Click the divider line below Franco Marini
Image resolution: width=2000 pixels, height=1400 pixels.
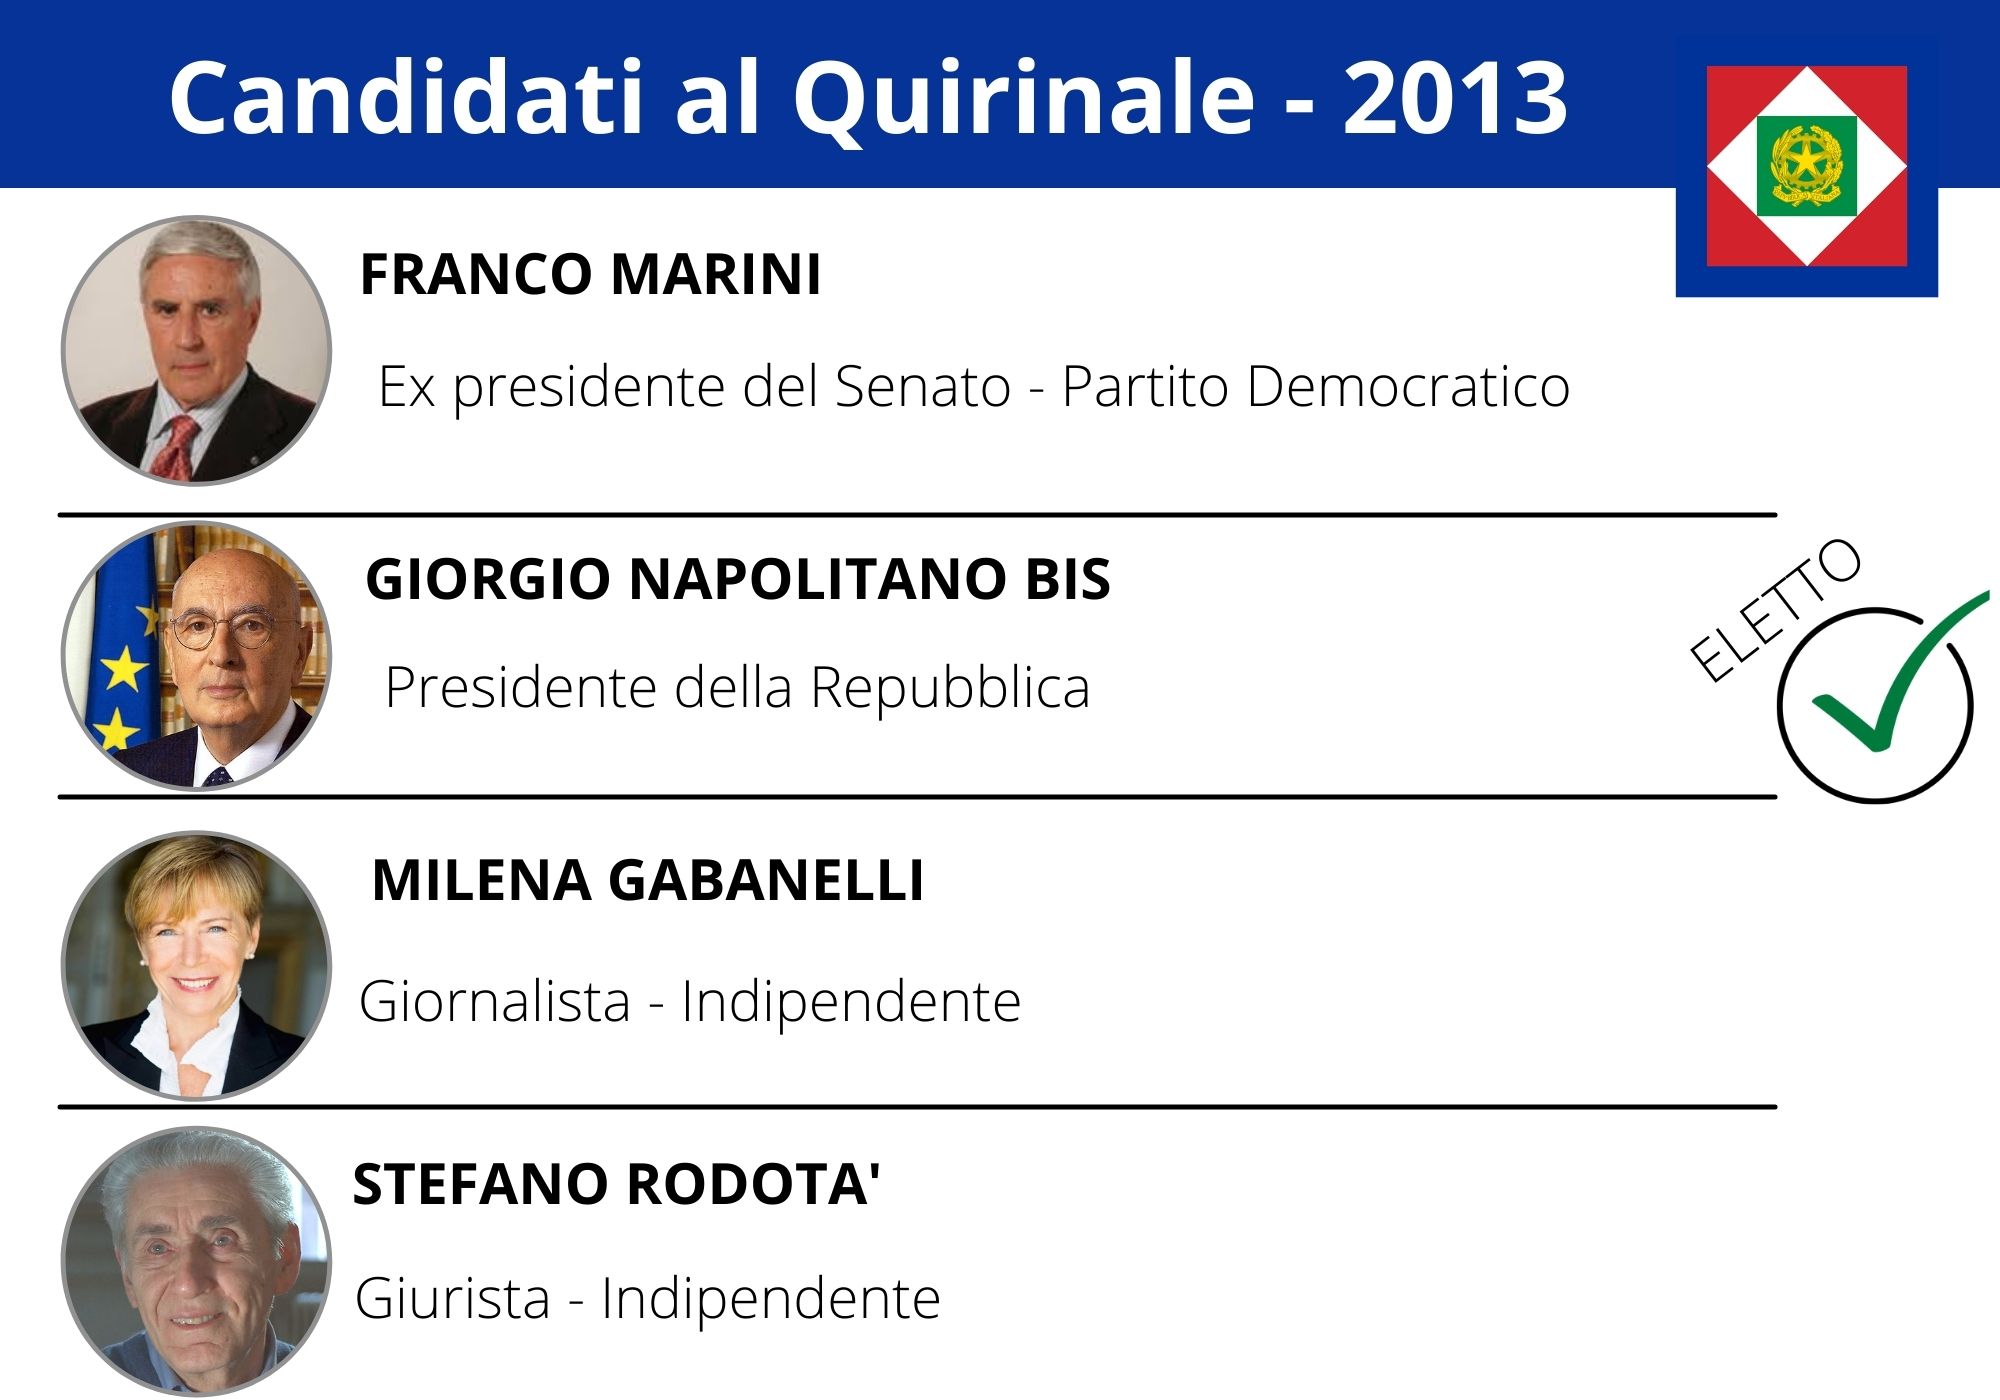[916, 515]
